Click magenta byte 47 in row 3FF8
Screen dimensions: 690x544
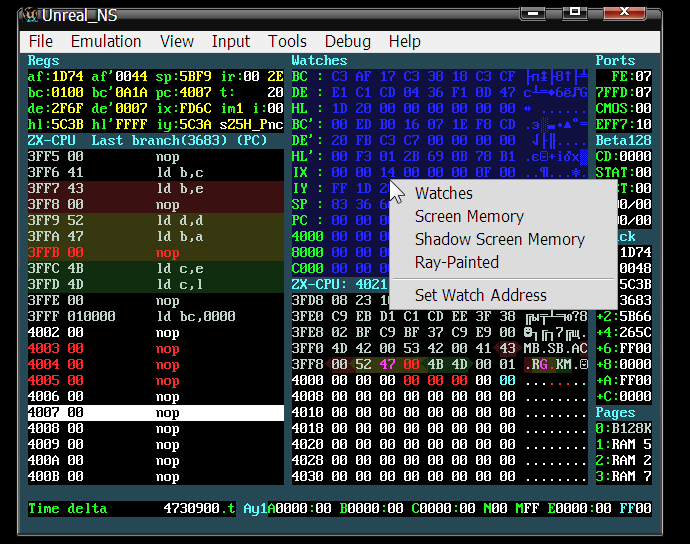tap(387, 364)
